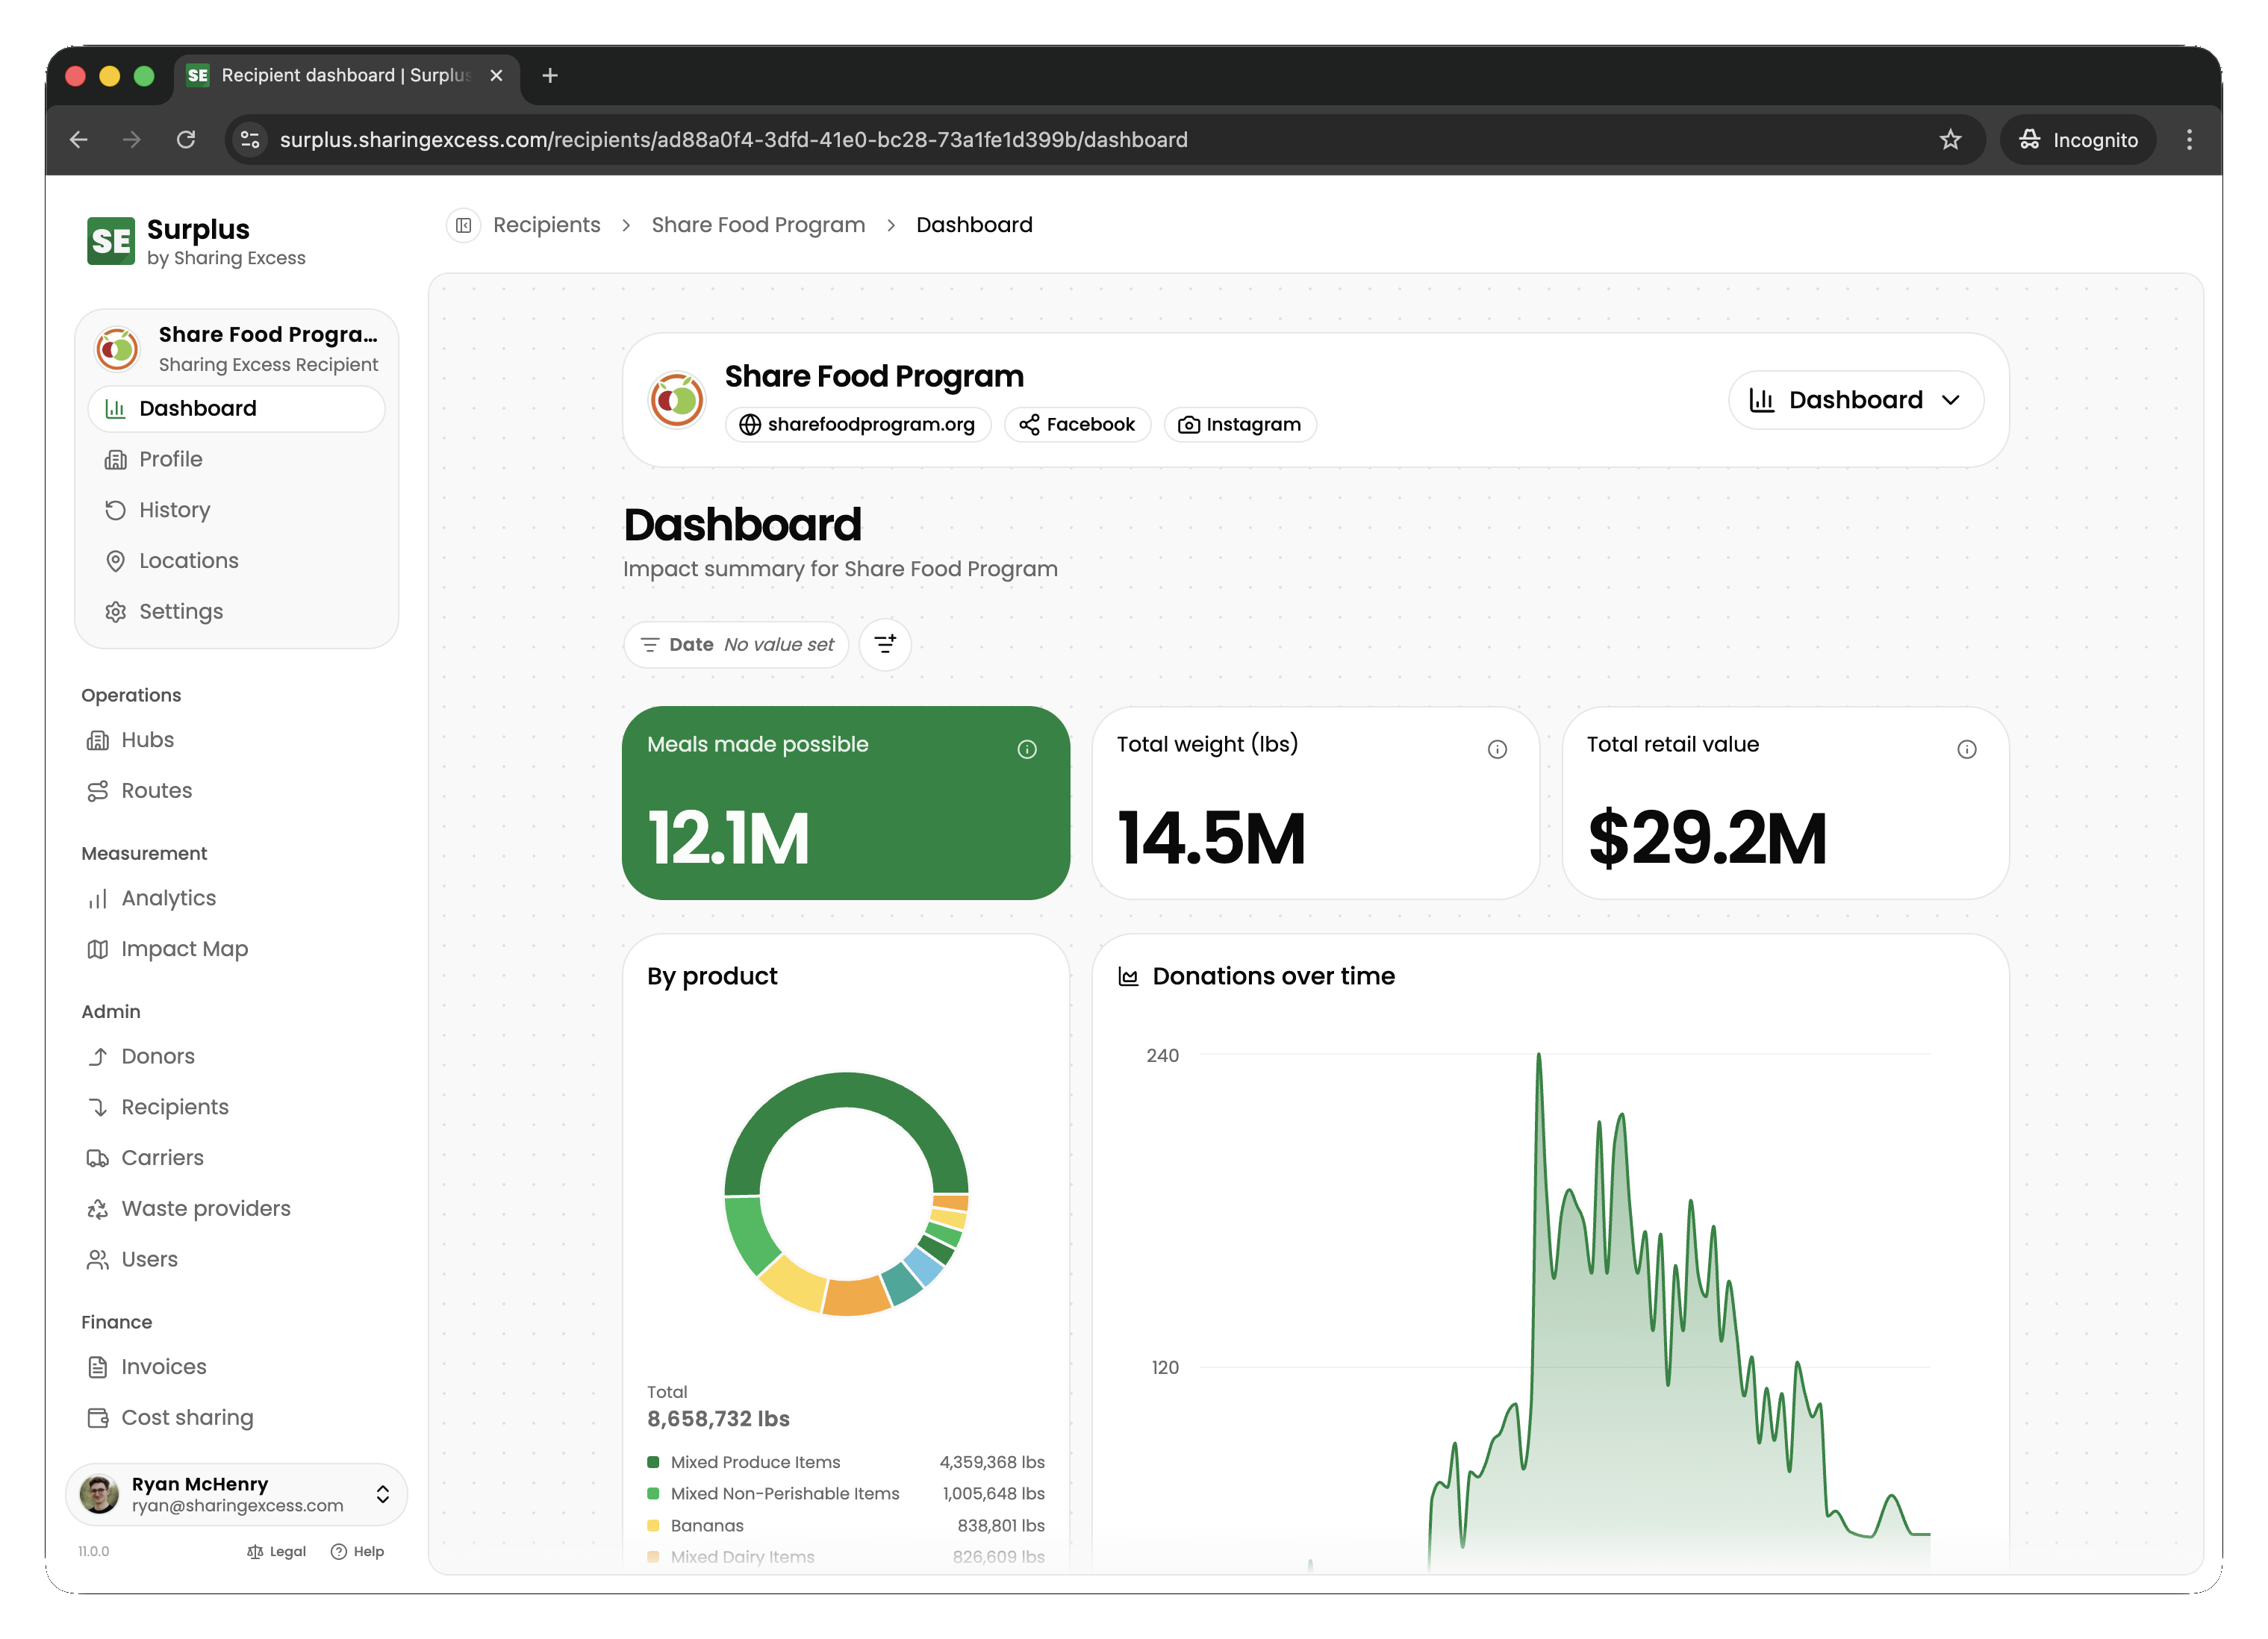Click the Donors arrow icon
The image size is (2268, 1639).
pyautogui.click(x=98, y=1057)
